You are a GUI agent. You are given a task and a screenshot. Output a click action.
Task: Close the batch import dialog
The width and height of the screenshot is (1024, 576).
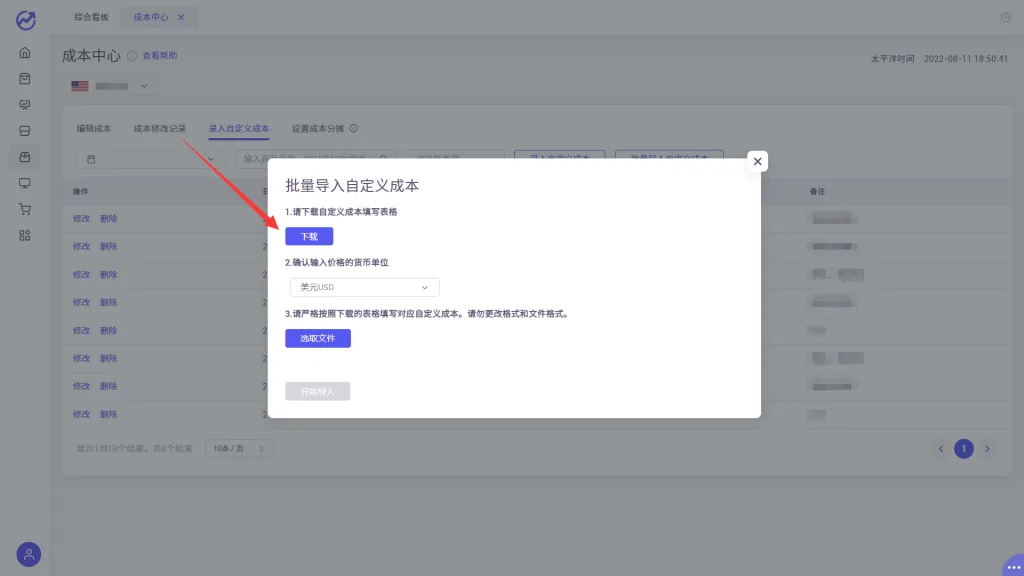click(x=758, y=161)
